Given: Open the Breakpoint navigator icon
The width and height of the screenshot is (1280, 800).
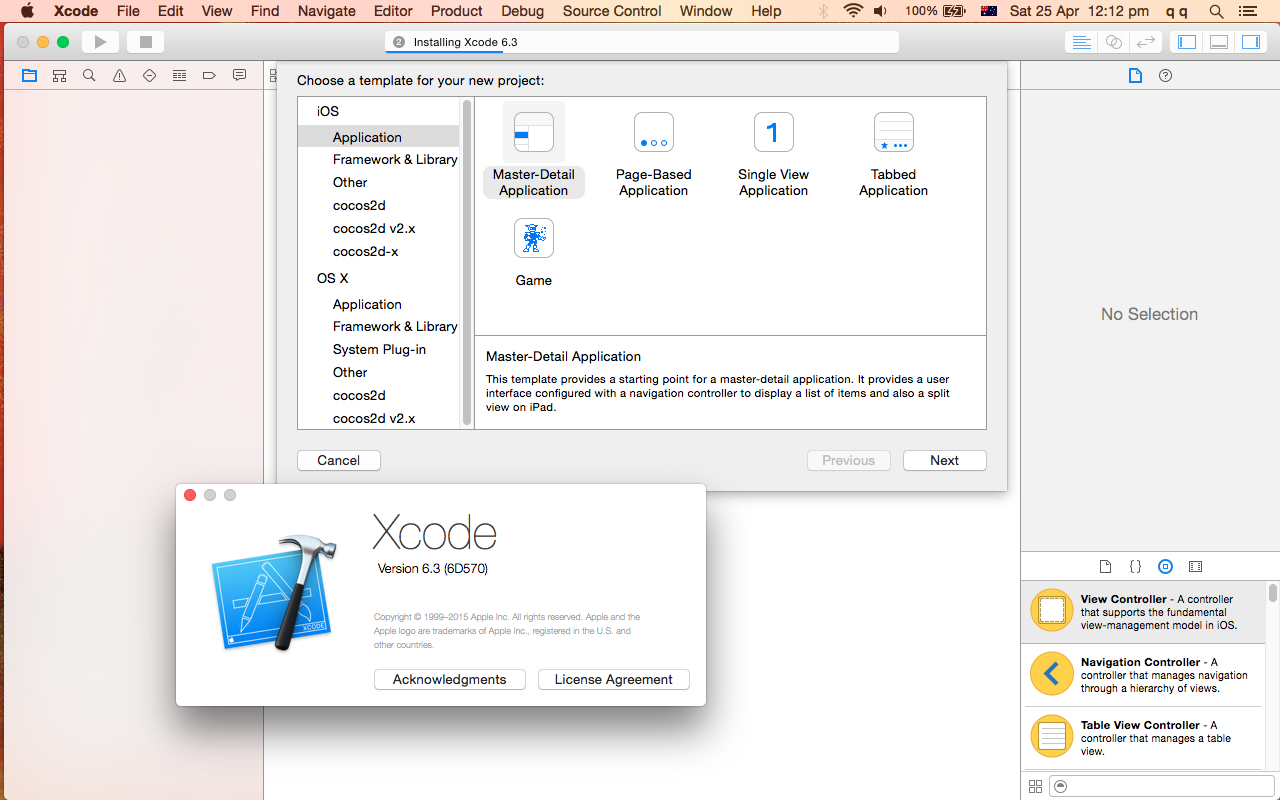Looking at the screenshot, I should [209, 76].
